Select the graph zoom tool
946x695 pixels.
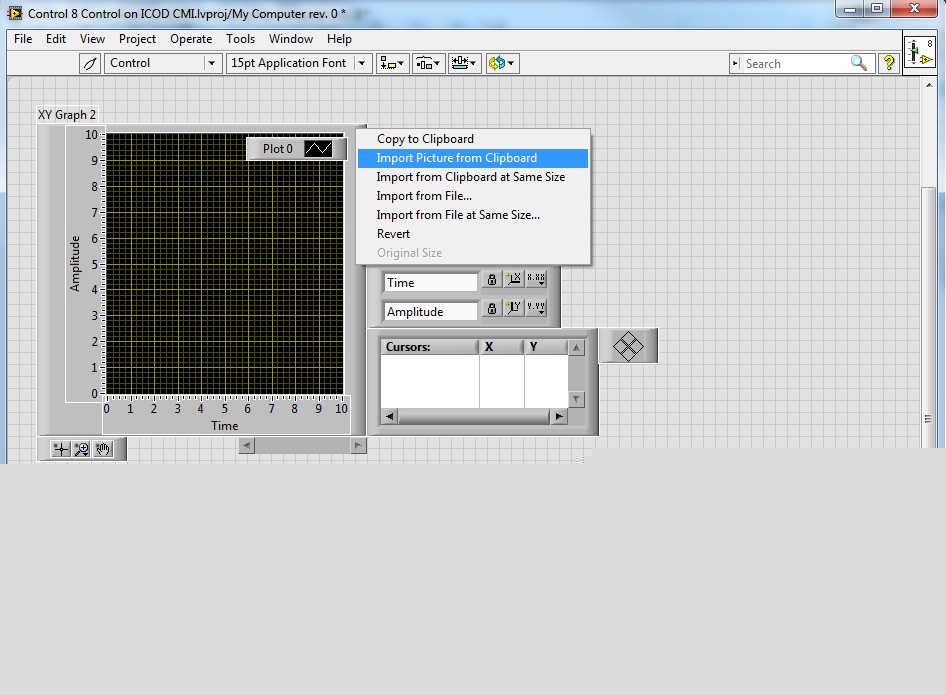(x=81, y=449)
